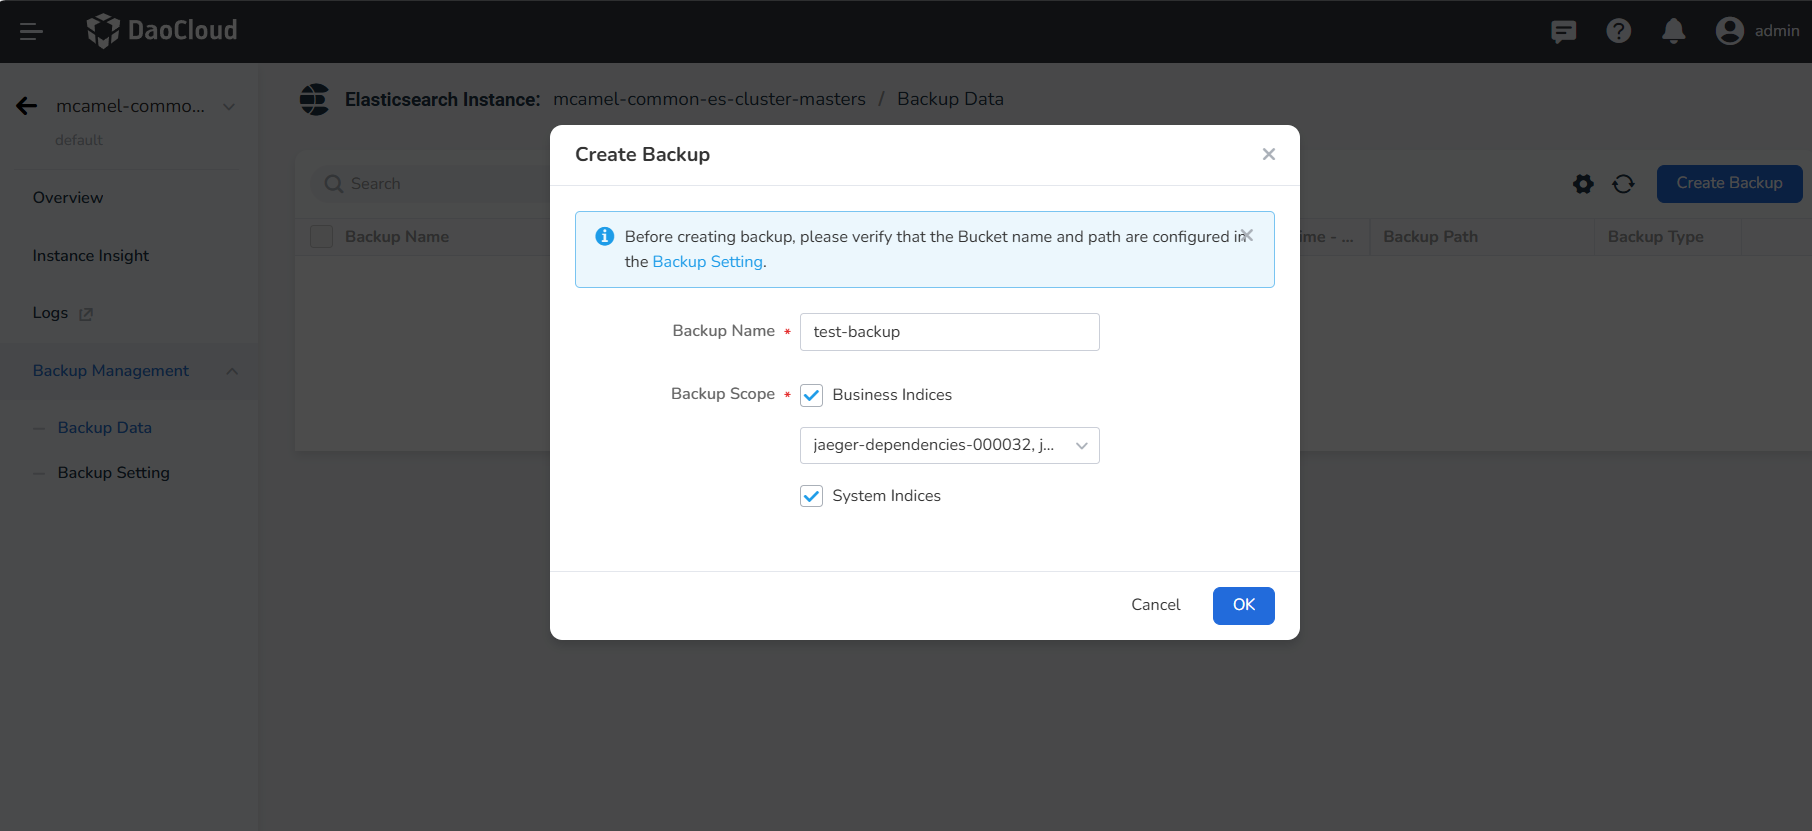Uncheck the Business Indices checkbox
This screenshot has height=831, width=1812.
811,395
